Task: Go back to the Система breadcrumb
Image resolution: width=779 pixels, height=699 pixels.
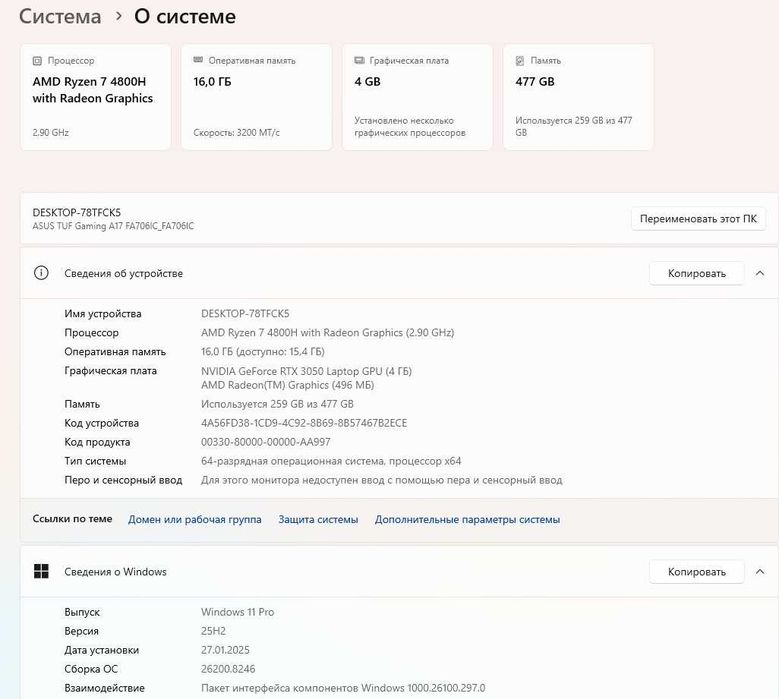Action: point(60,16)
